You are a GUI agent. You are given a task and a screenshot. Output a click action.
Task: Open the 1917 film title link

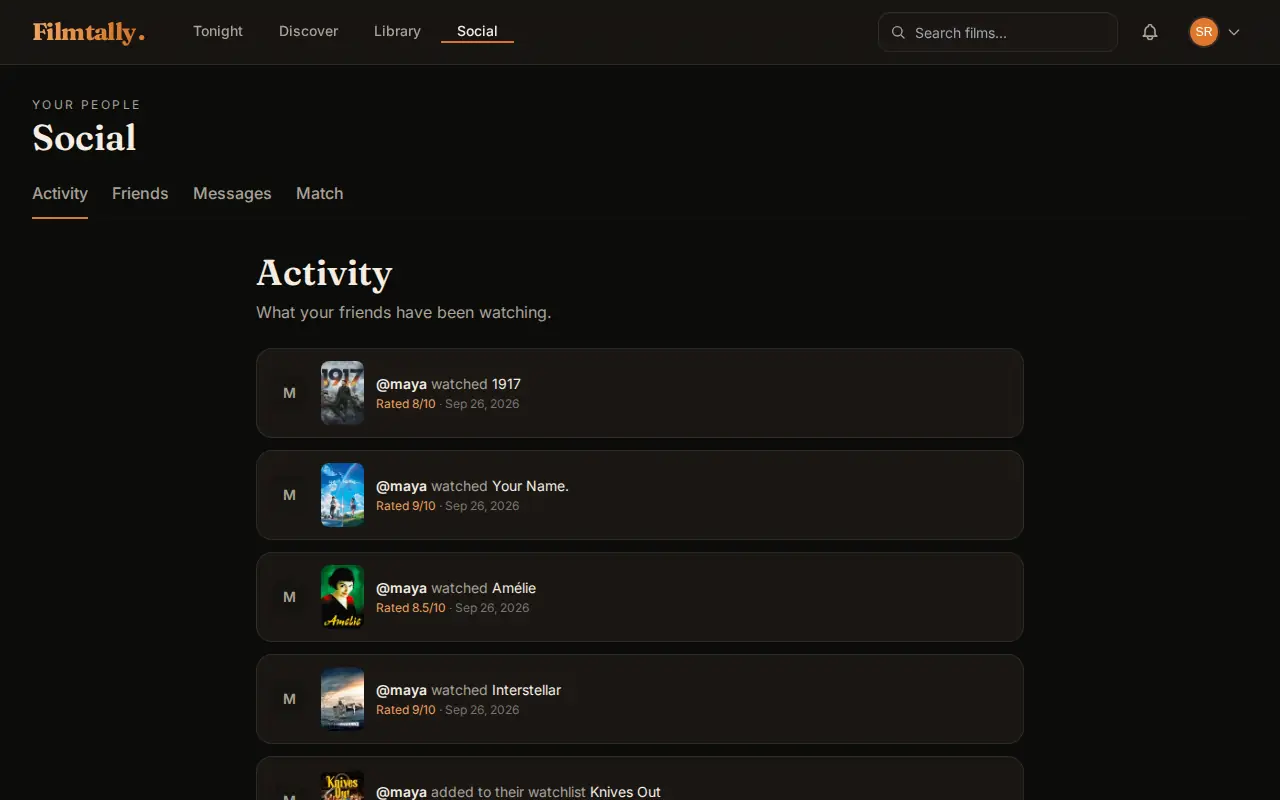tap(506, 384)
